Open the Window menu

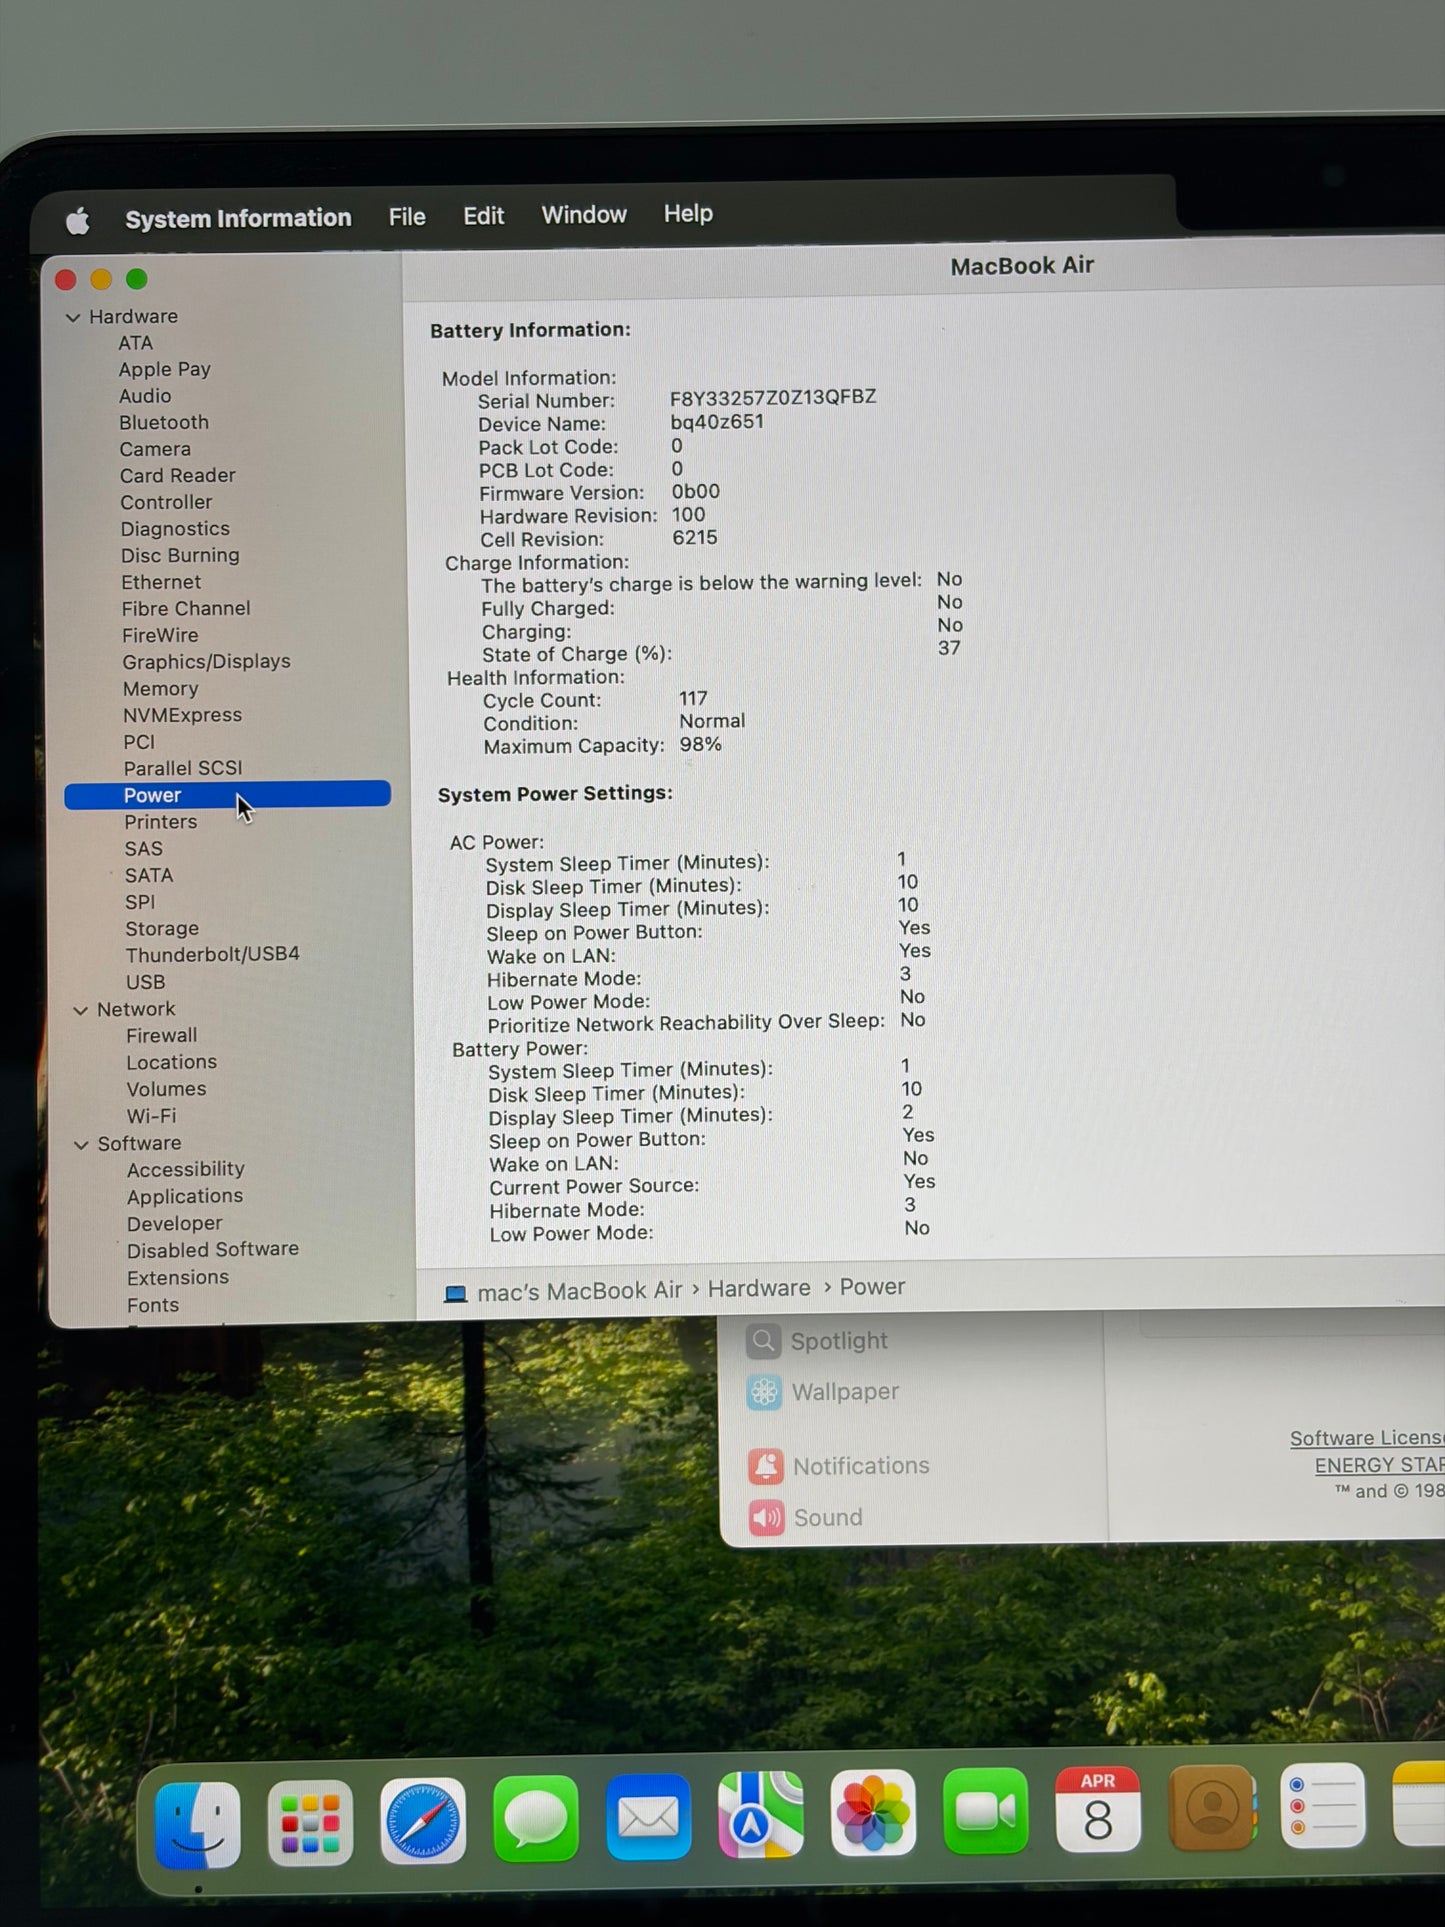(584, 214)
